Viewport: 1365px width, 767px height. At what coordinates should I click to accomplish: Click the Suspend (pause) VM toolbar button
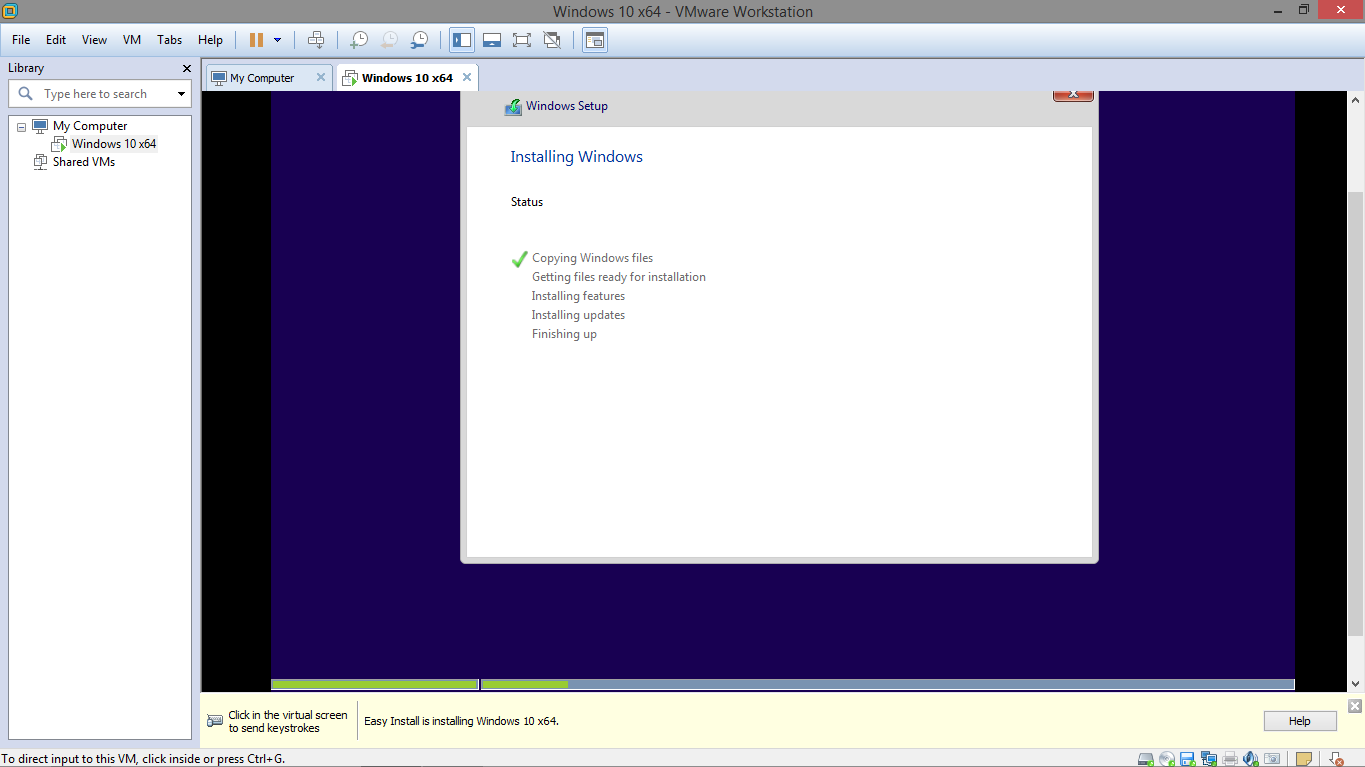(x=256, y=40)
